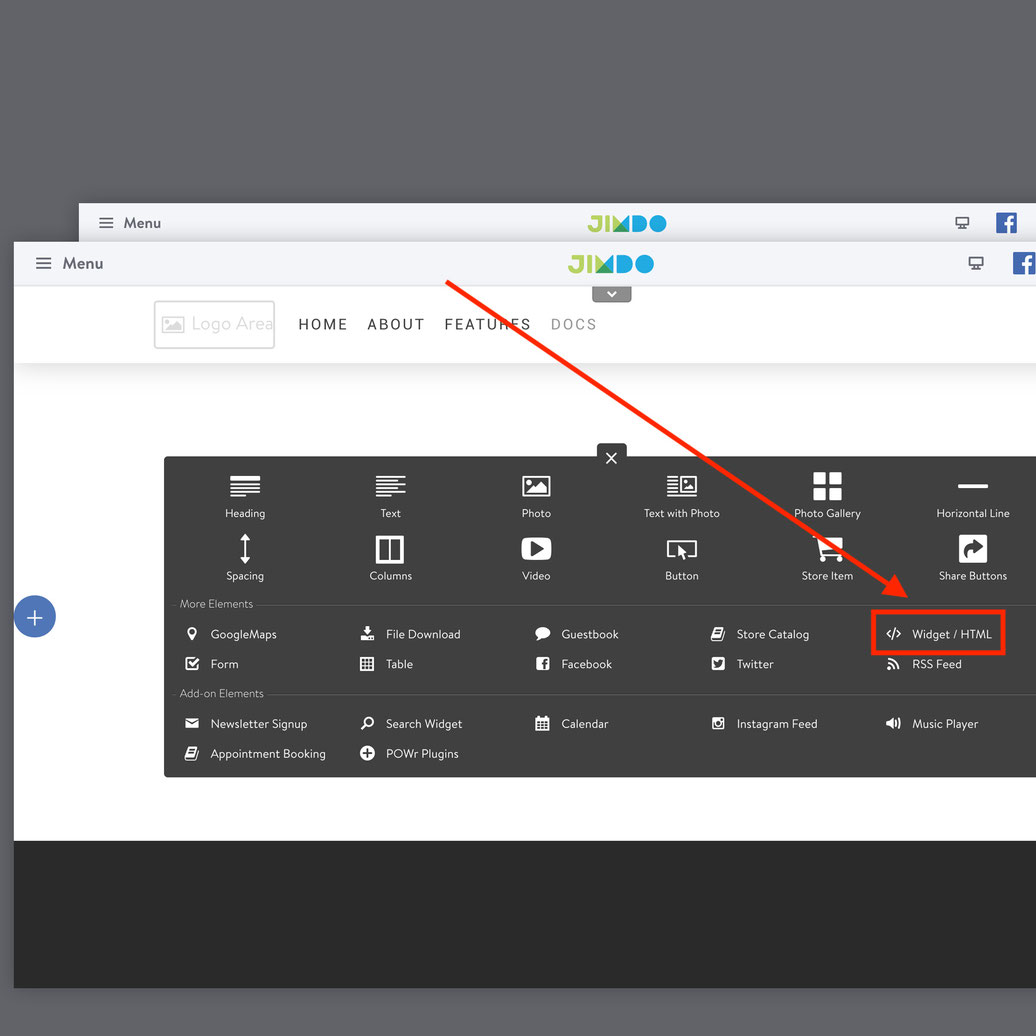Add a Form element
Image resolution: width=1036 pixels, height=1036 pixels.
click(211, 664)
